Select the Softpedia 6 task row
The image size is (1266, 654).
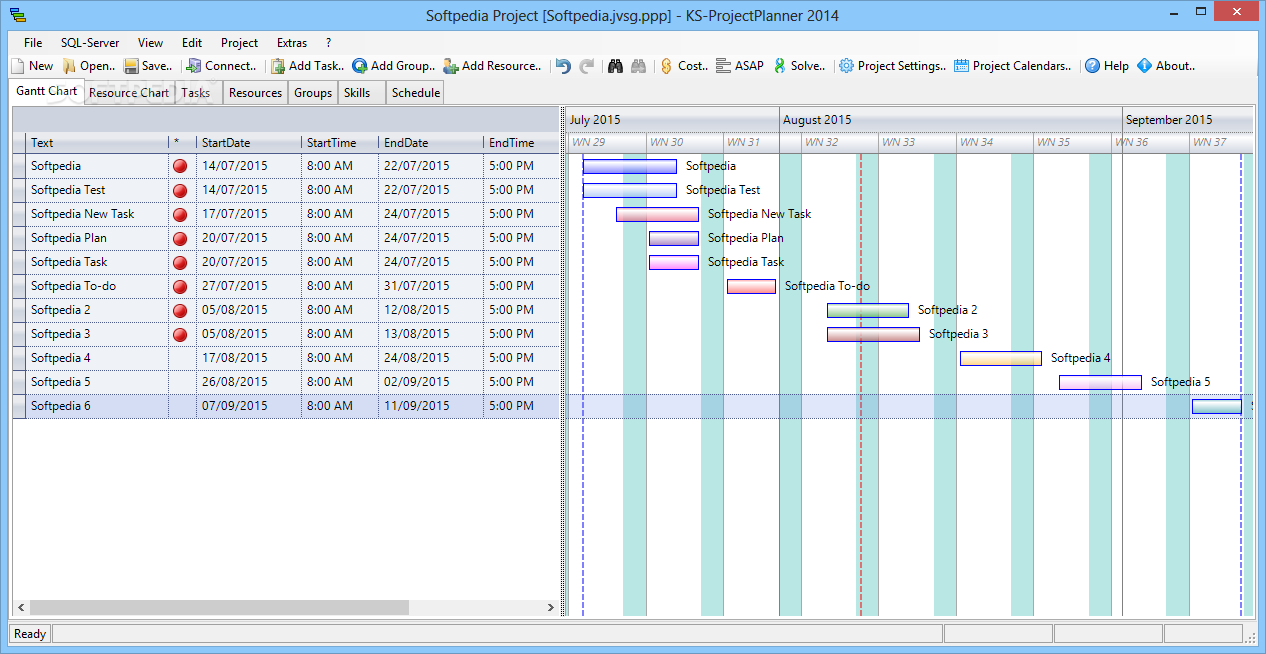click(286, 406)
